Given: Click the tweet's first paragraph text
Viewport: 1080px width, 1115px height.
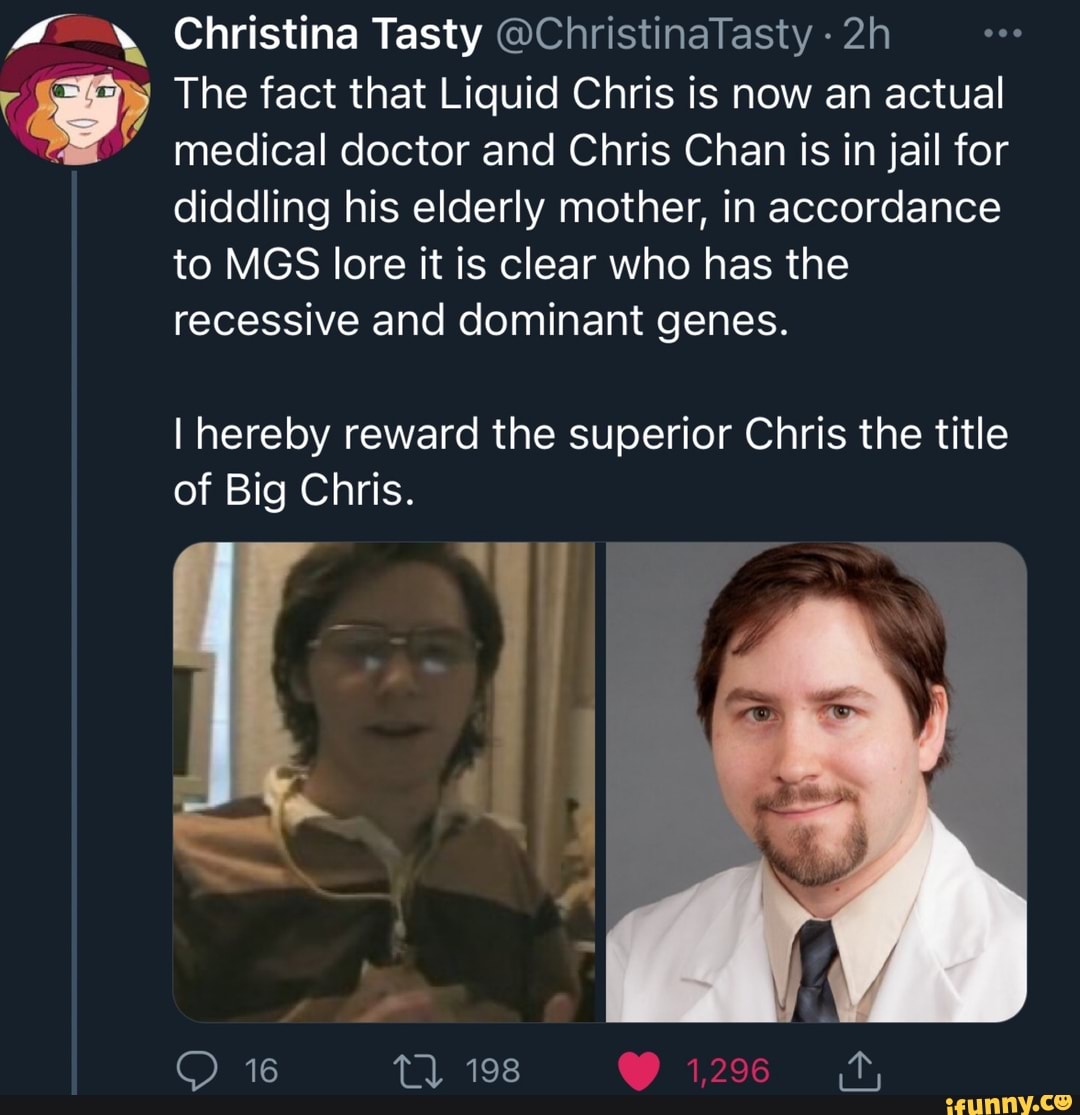Looking at the screenshot, I should [590, 208].
